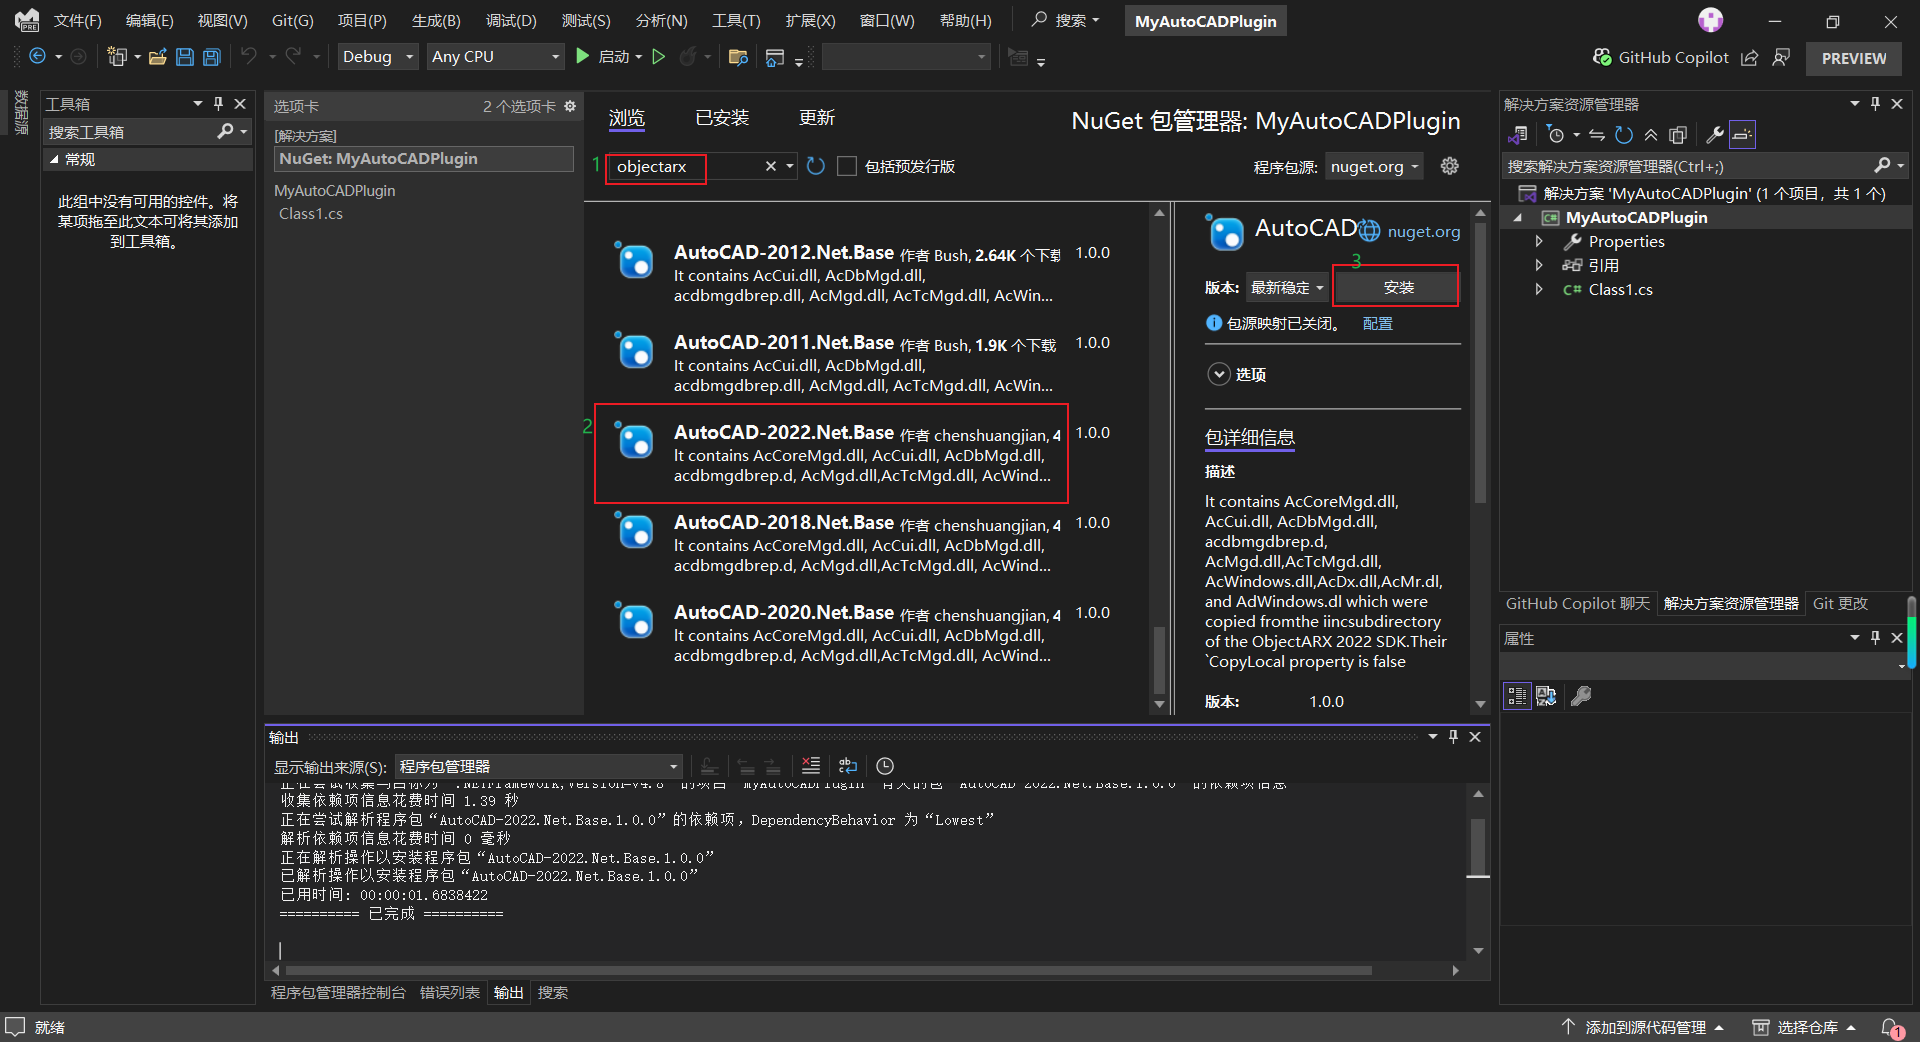Collapse the 常规 toolbox group
Screen dimensions: 1920x1042
tap(54, 159)
